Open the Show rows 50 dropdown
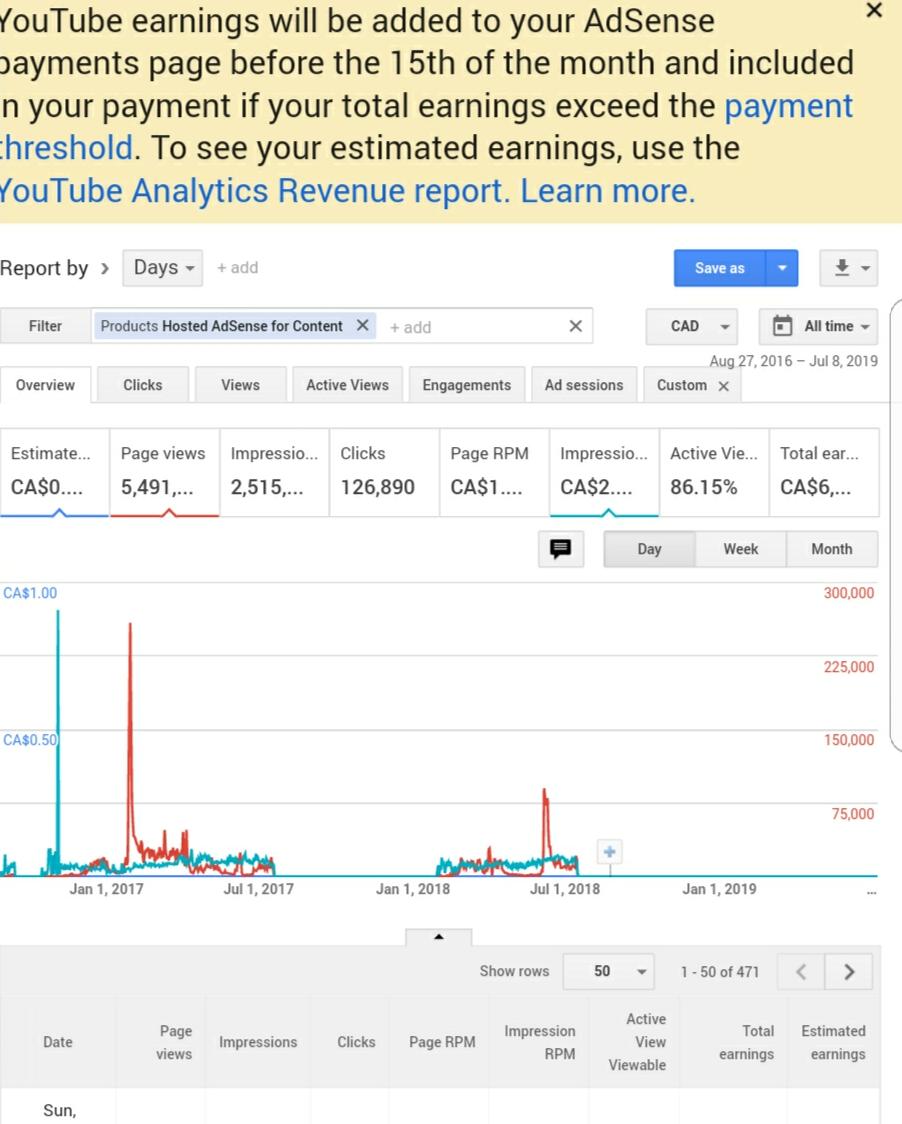The height and width of the screenshot is (1124, 902). 609,971
